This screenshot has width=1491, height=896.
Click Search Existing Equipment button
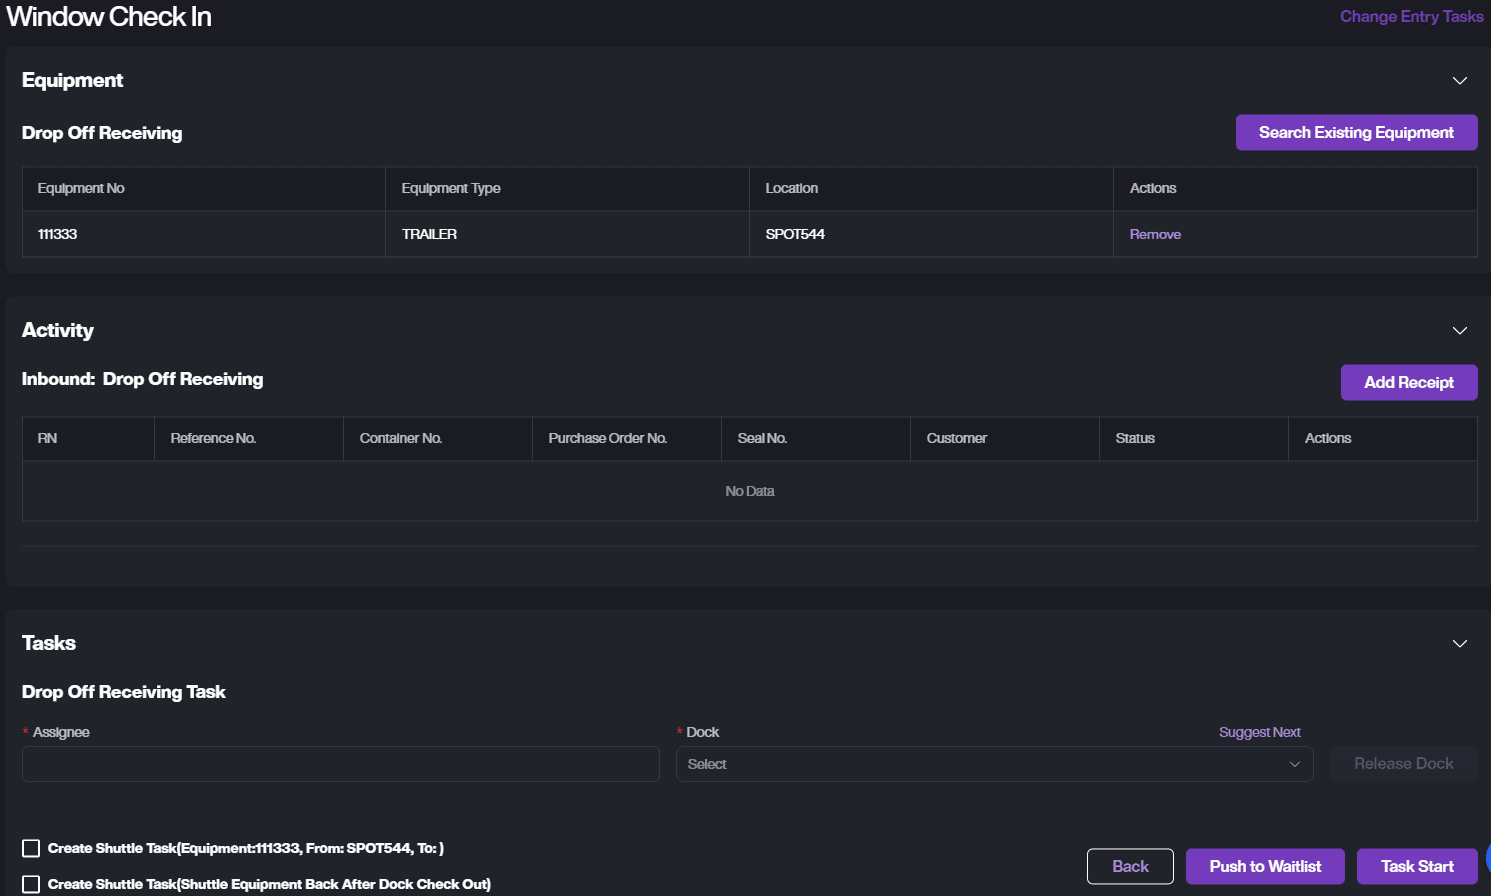tap(1355, 132)
